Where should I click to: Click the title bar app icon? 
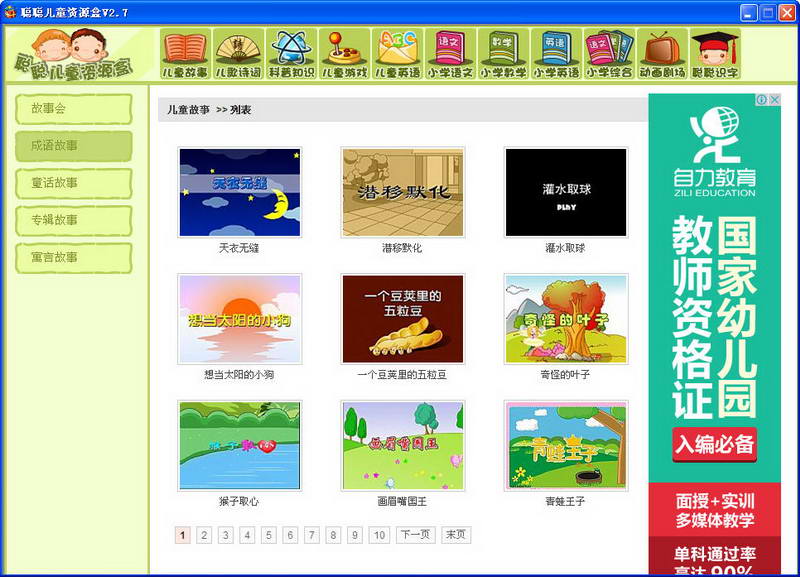tap(10, 12)
